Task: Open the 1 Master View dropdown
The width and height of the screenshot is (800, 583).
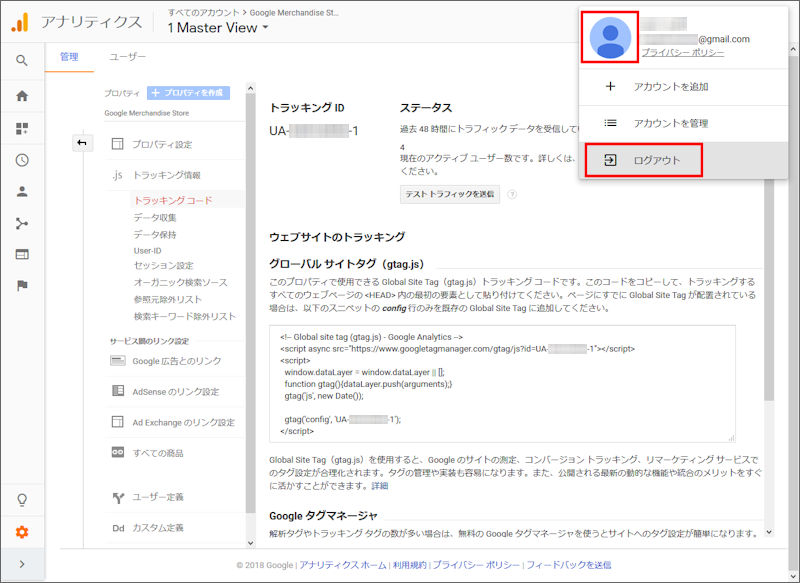Action: [x=218, y=28]
